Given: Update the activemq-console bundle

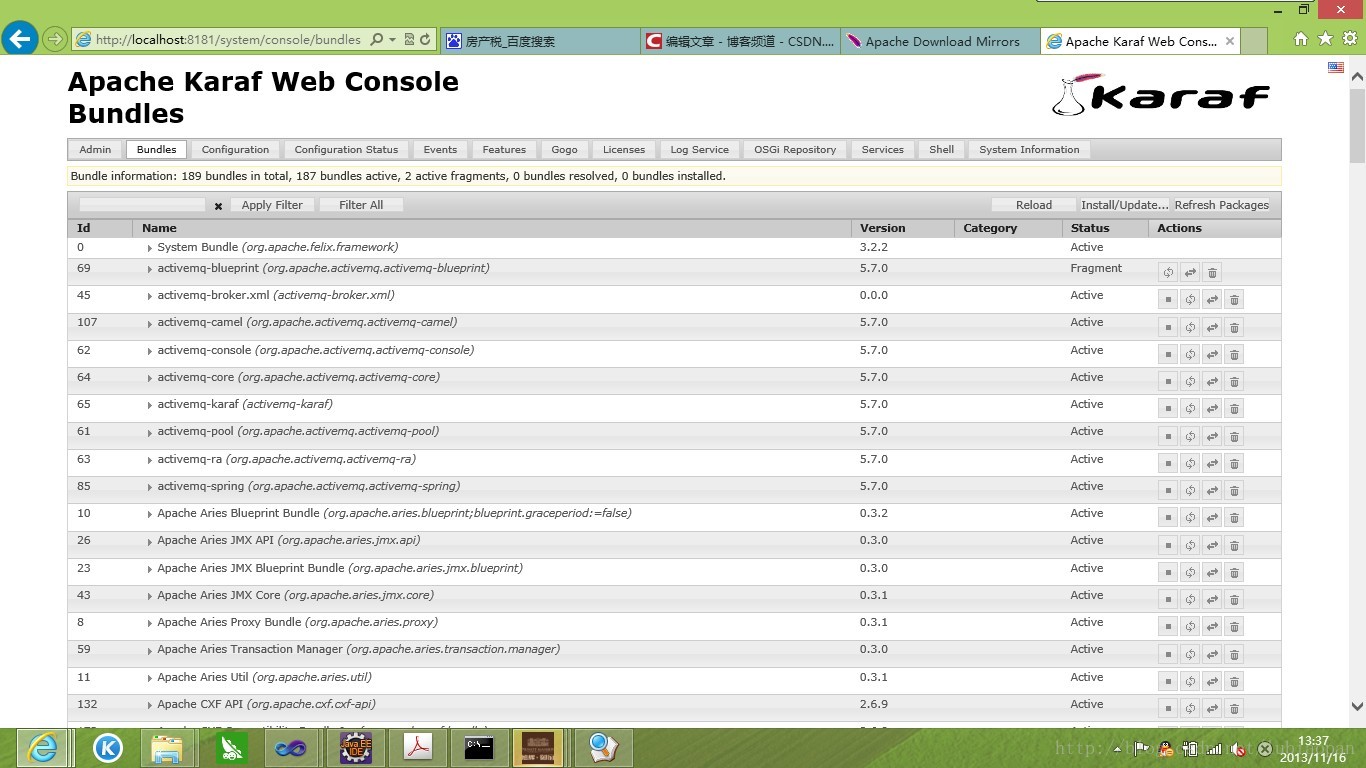Looking at the screenshot, I should [1212, 354].
